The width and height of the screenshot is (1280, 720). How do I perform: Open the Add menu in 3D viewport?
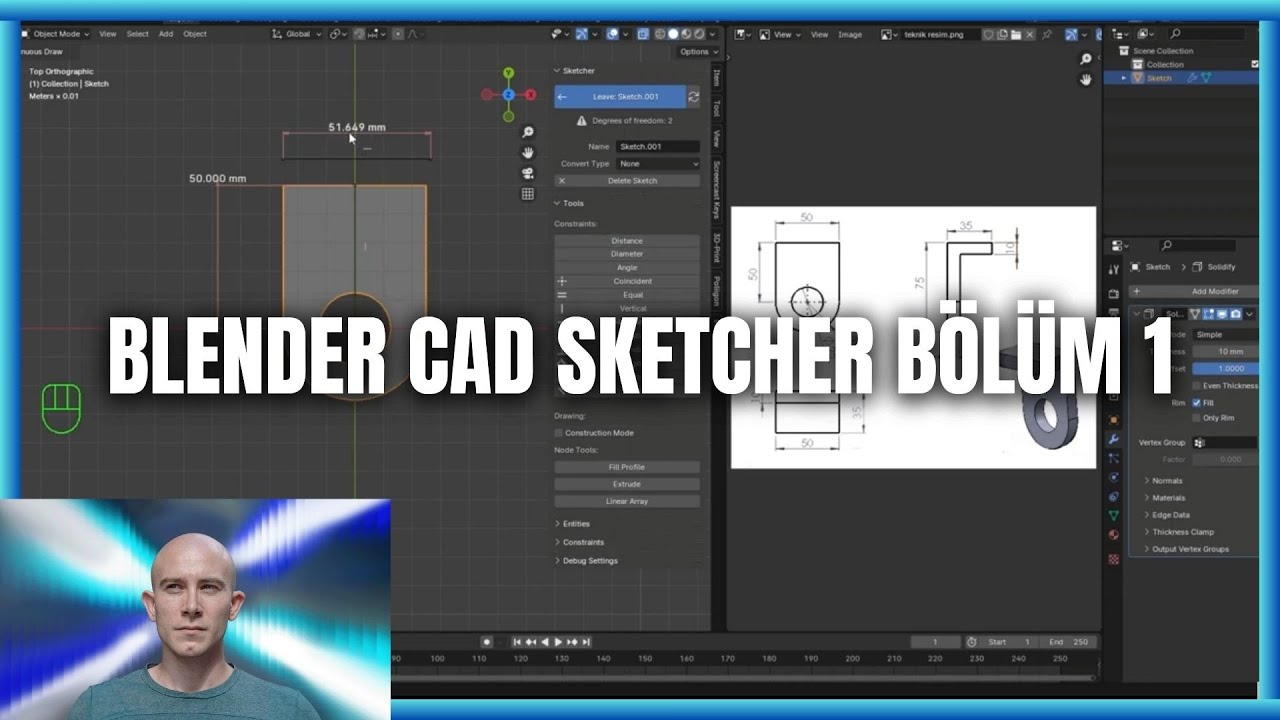(166, 34)
